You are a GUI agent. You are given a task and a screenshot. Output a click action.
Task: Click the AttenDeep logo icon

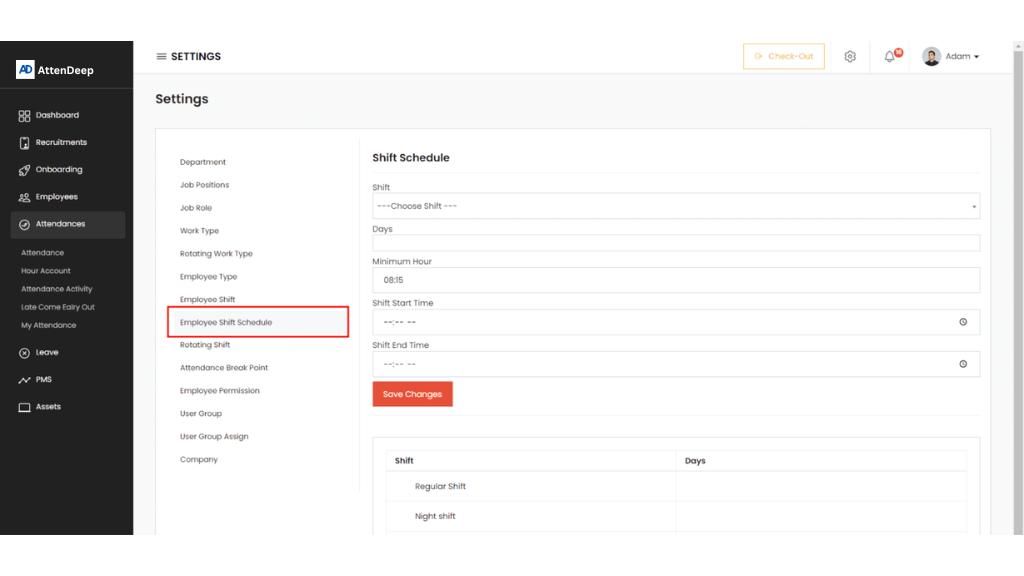(x=25, y=70)
